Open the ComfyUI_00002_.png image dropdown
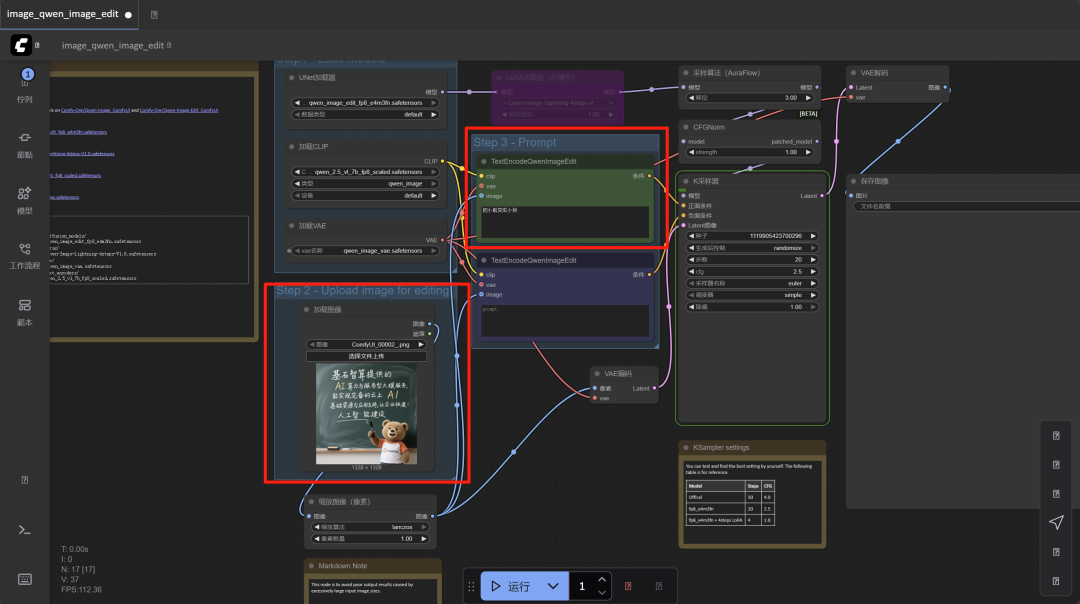The width and height of the screenshot is (1080, 604). pos(366,344)
